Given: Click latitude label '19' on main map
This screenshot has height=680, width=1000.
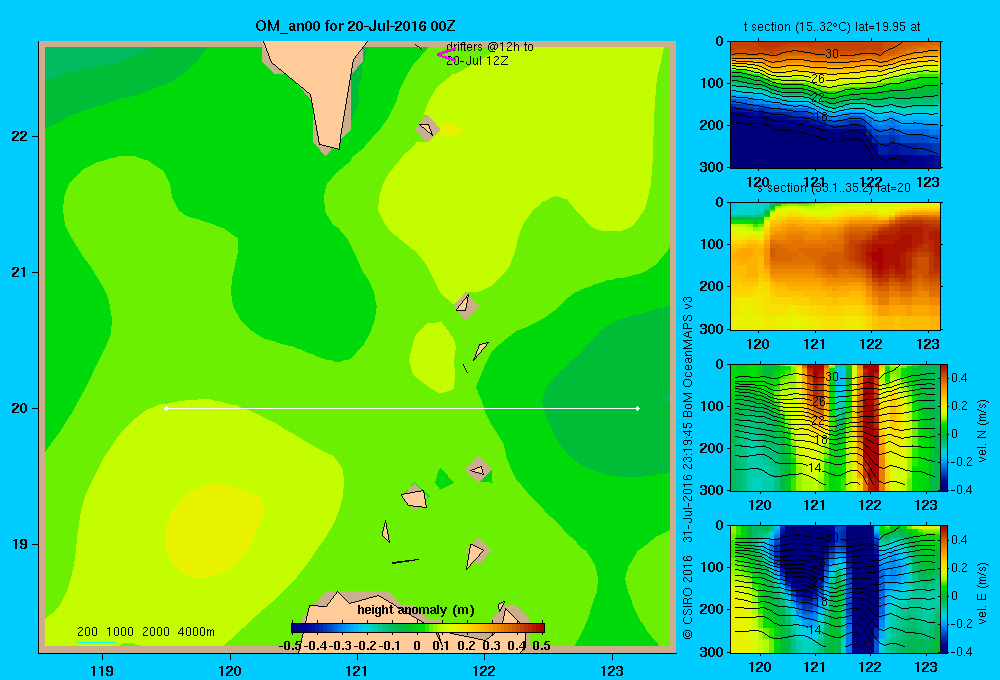Looking at the screenshot, I should [x=20, y=544].
